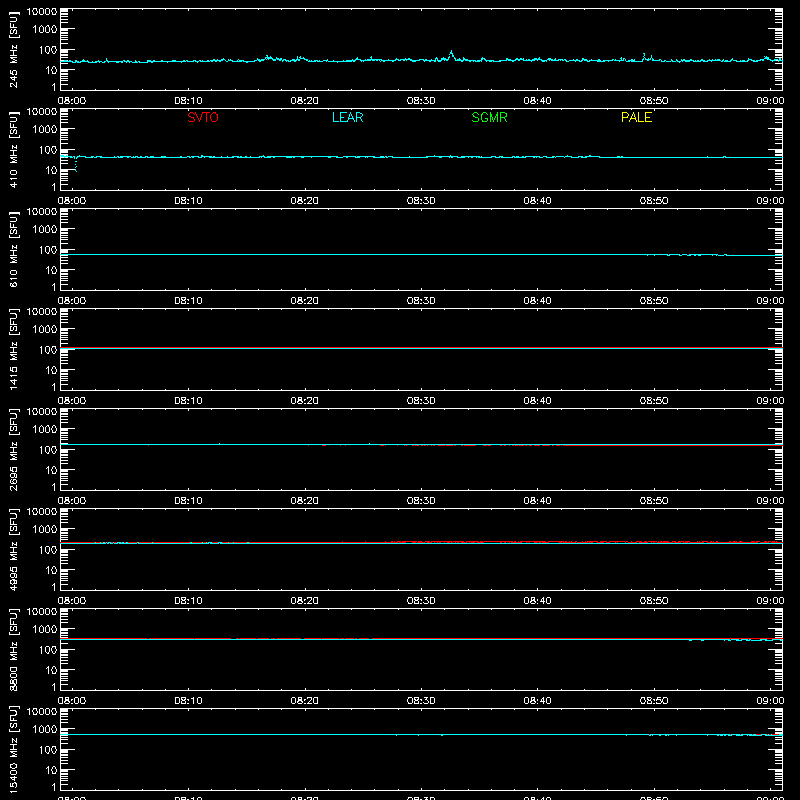Select the 8800 MHz [SFU] axis title
Image resolution: width=800 pixels, height=800 pixels.
(13, 650)
